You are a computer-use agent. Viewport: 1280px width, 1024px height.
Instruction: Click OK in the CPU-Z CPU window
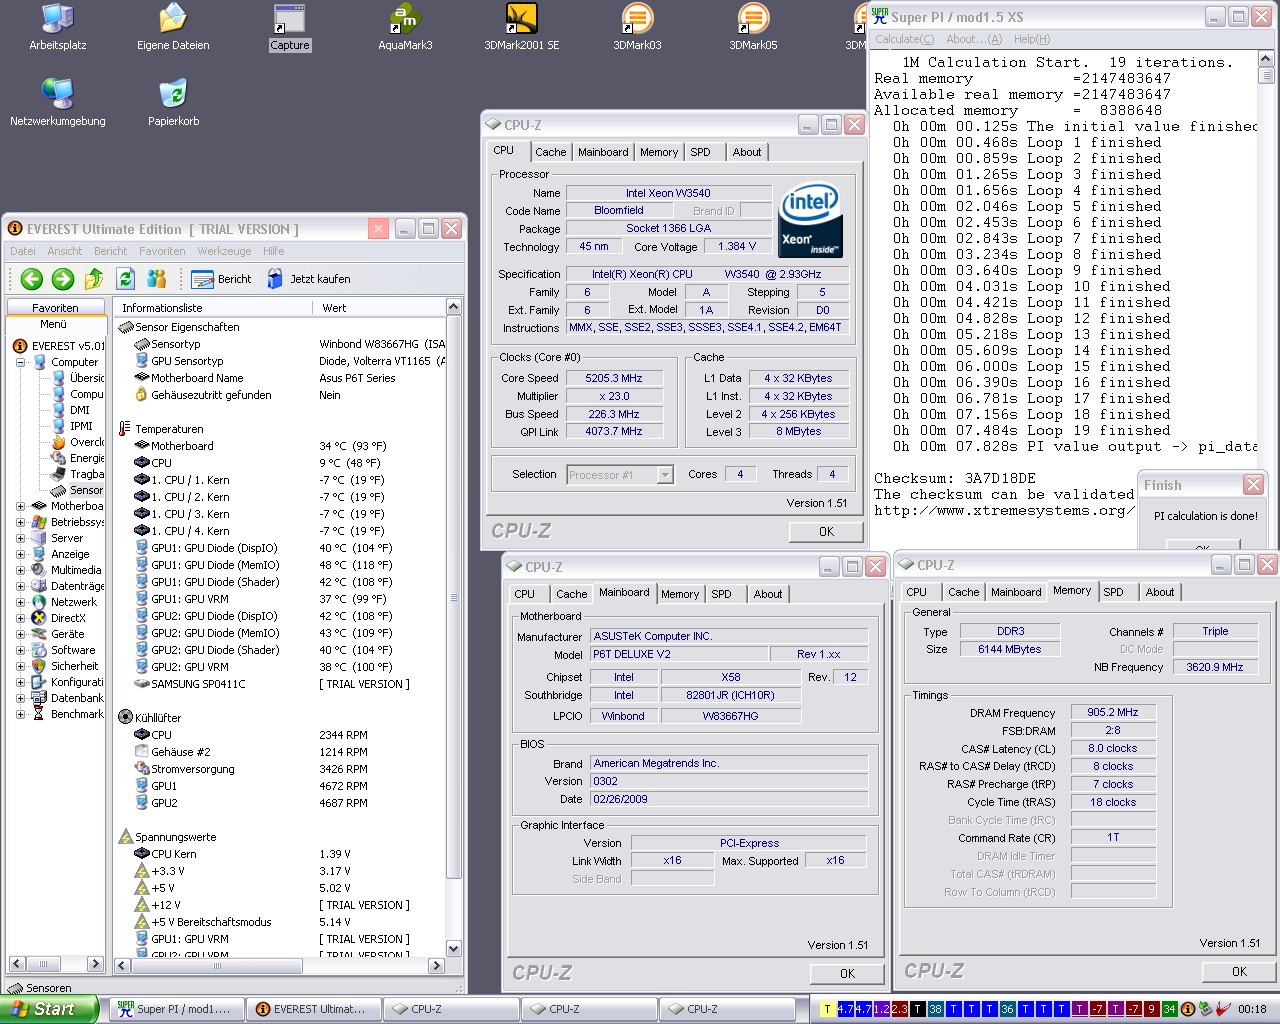(x=826, y=532)
